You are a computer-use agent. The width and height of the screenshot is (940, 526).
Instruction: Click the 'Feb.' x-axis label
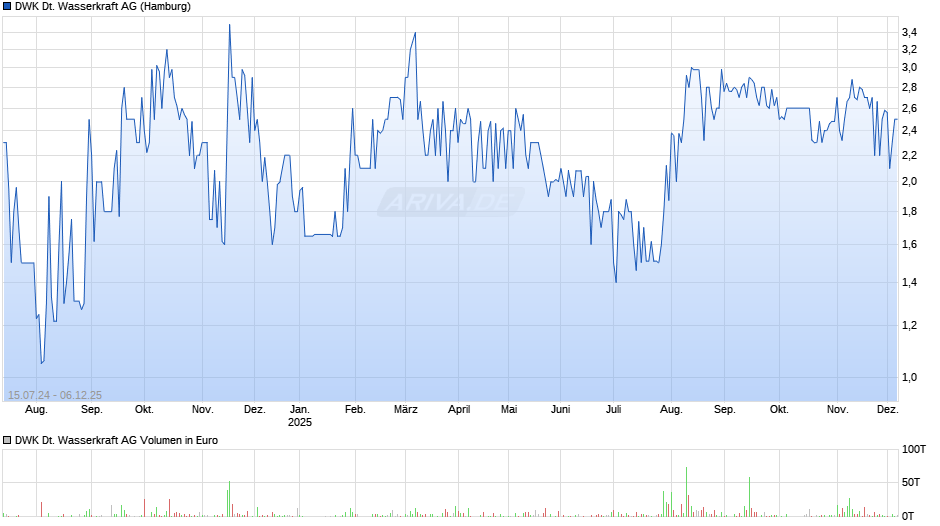click(355, 410)
